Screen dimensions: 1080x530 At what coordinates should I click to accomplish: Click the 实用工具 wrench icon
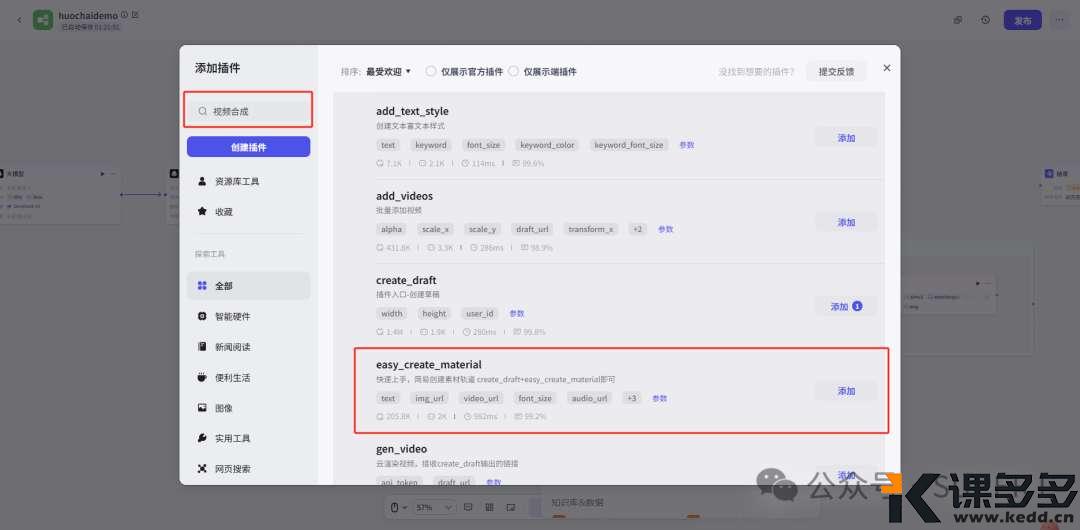[x=202, y=438]
